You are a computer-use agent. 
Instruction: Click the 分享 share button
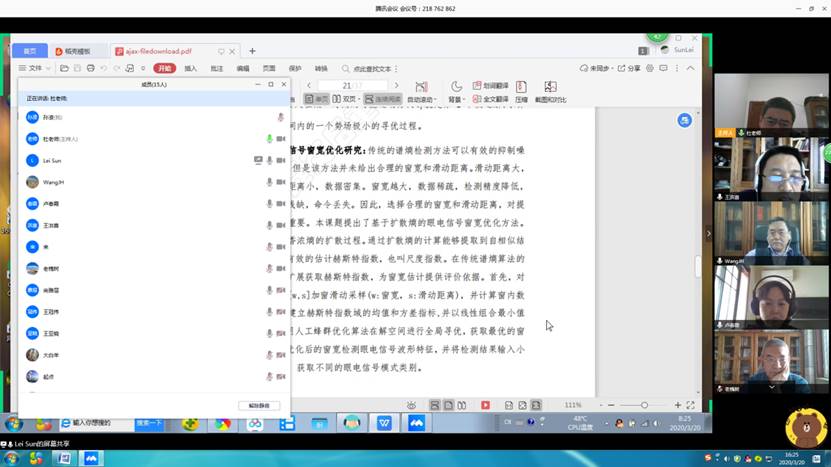(x=630, y=68)
